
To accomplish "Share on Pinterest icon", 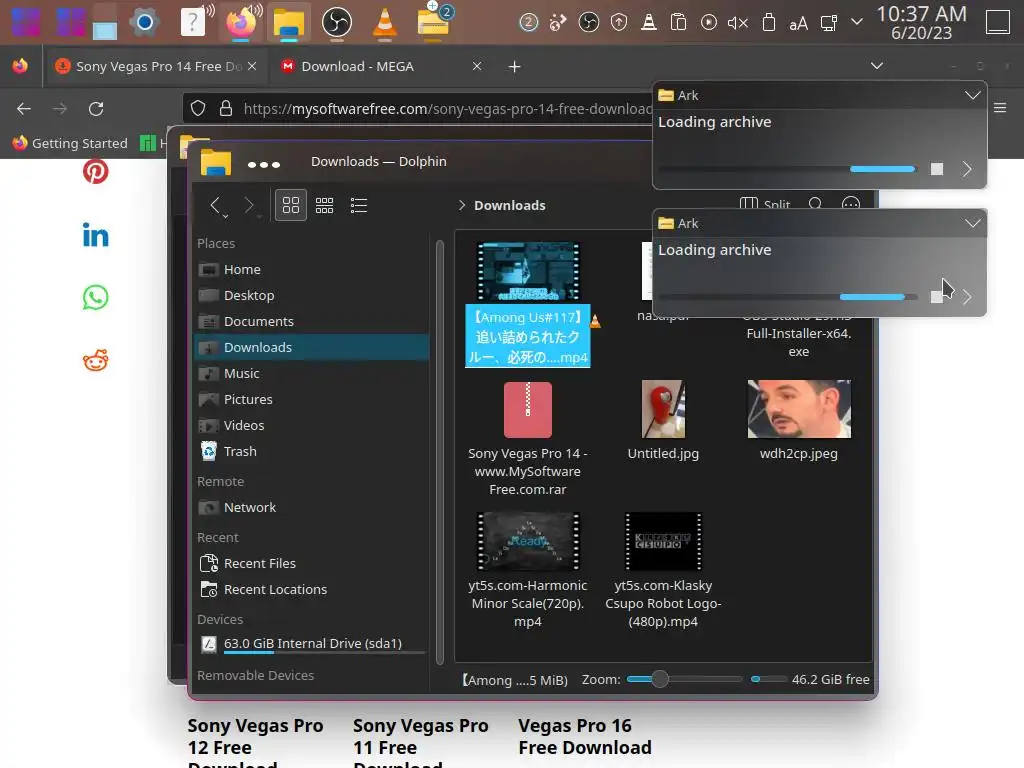I will (x=95, y=172).
